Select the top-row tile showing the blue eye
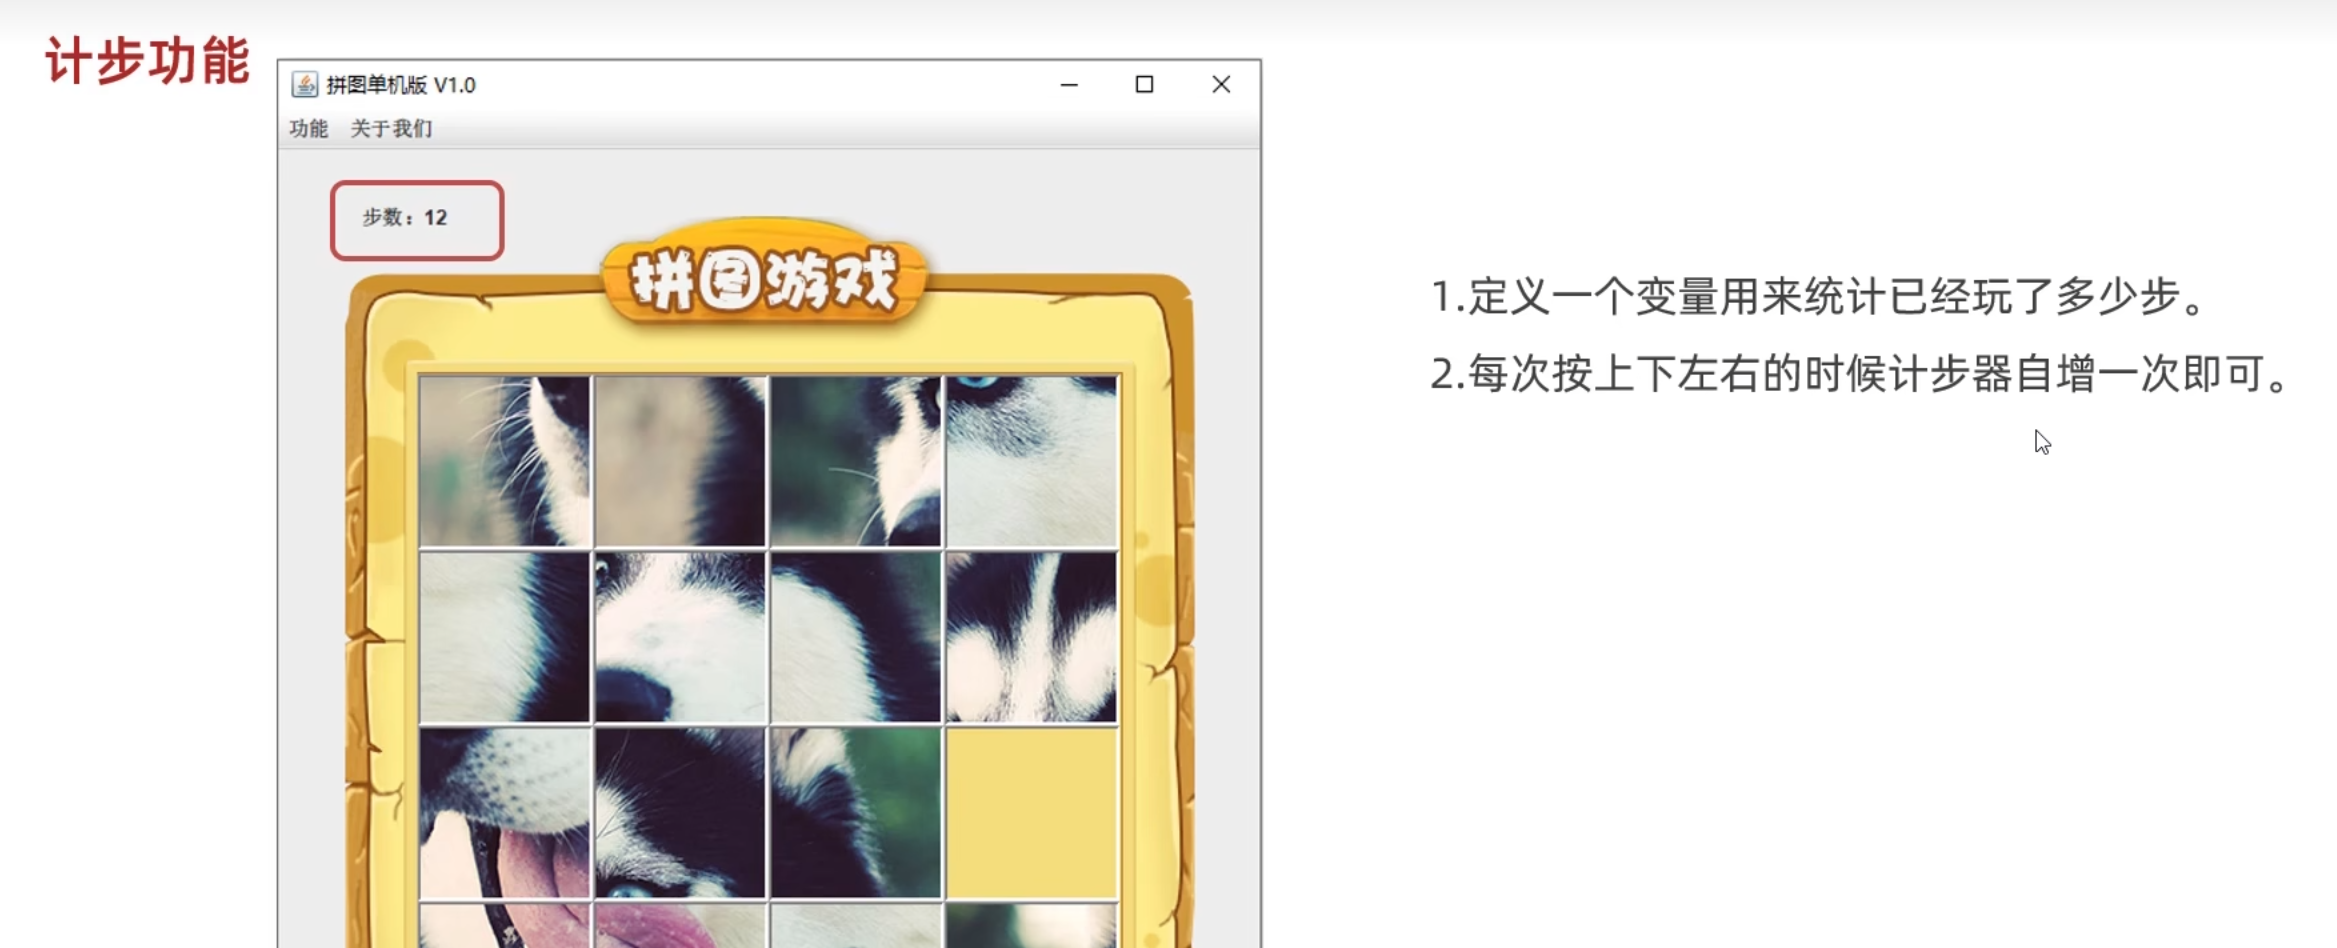This screenshot has height=948, width=2337. 1031,461
